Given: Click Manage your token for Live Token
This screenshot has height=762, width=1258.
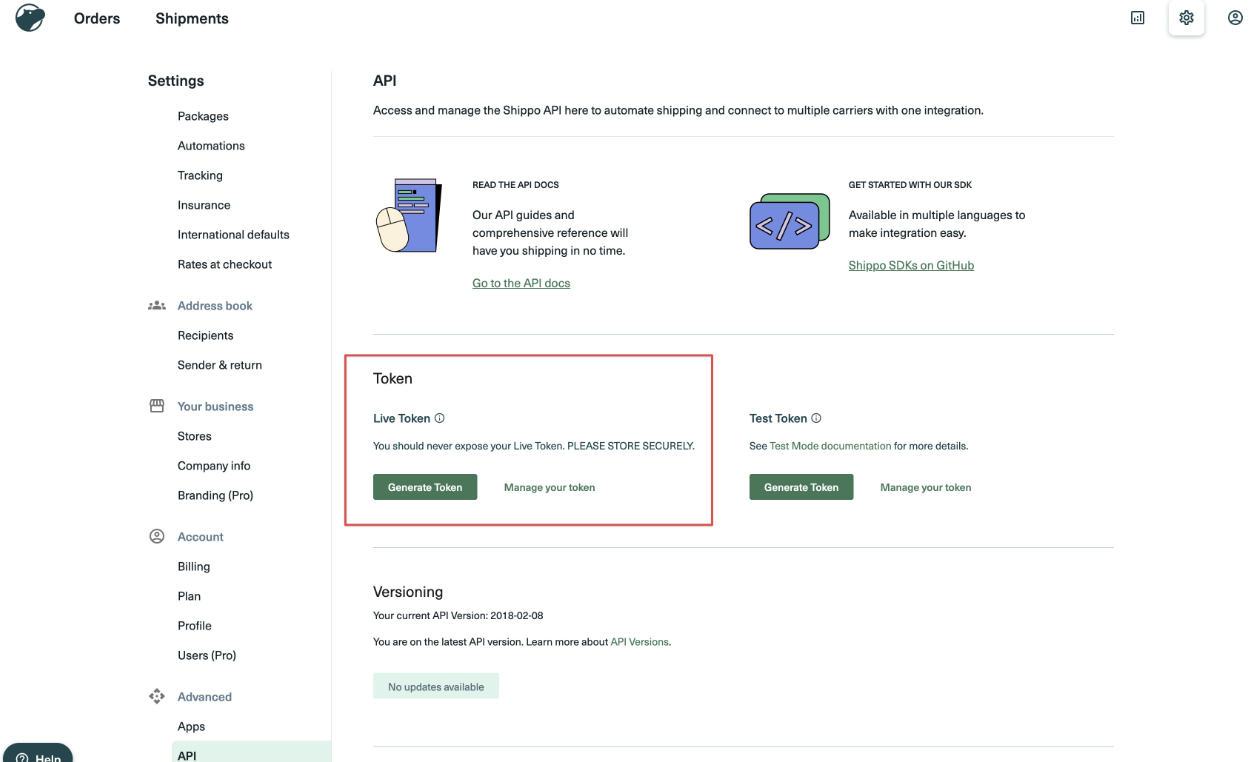Looking at the screenshot, I should click(549, 488).
